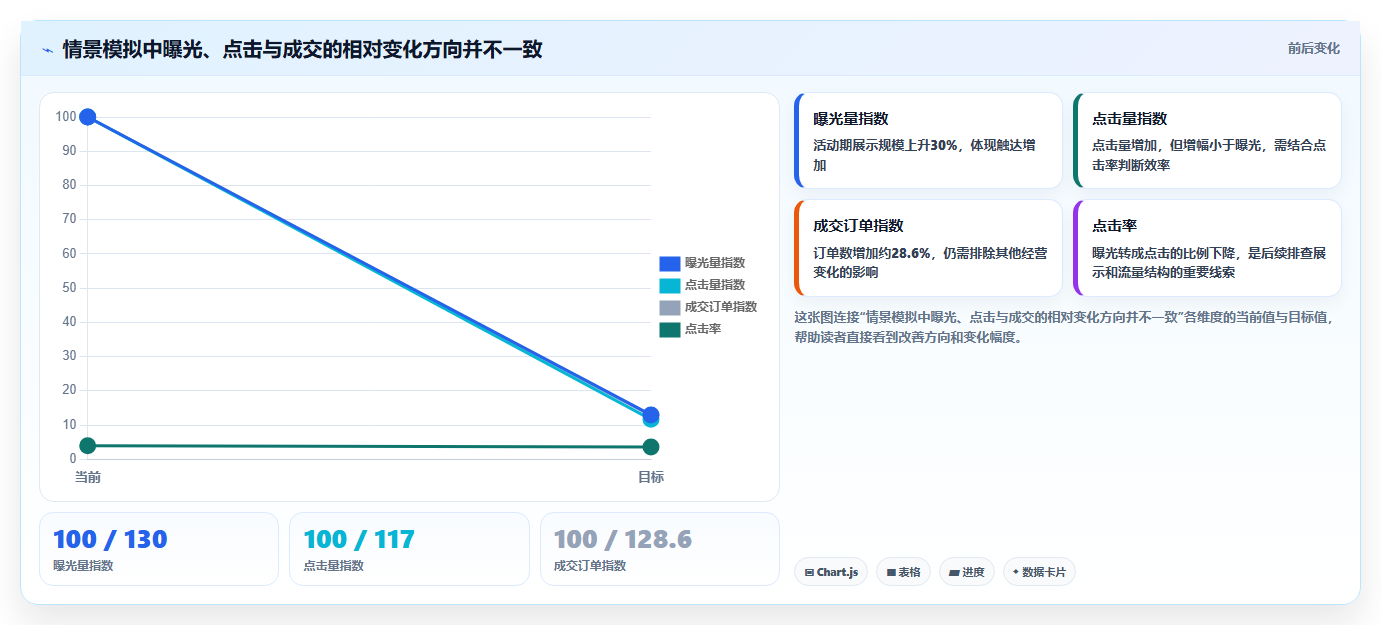The width and height of the screenshot is (1381, 625).
Task: Select the 成交订单指数 info card heading
Action: [x=859, y=226]
